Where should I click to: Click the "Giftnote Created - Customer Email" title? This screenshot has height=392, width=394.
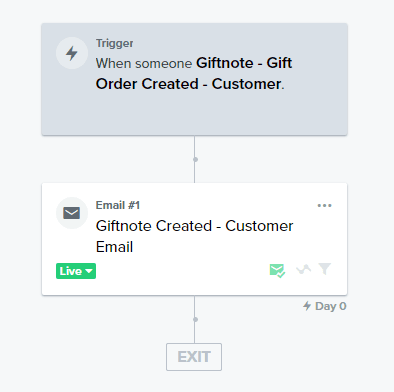[195, 236]
